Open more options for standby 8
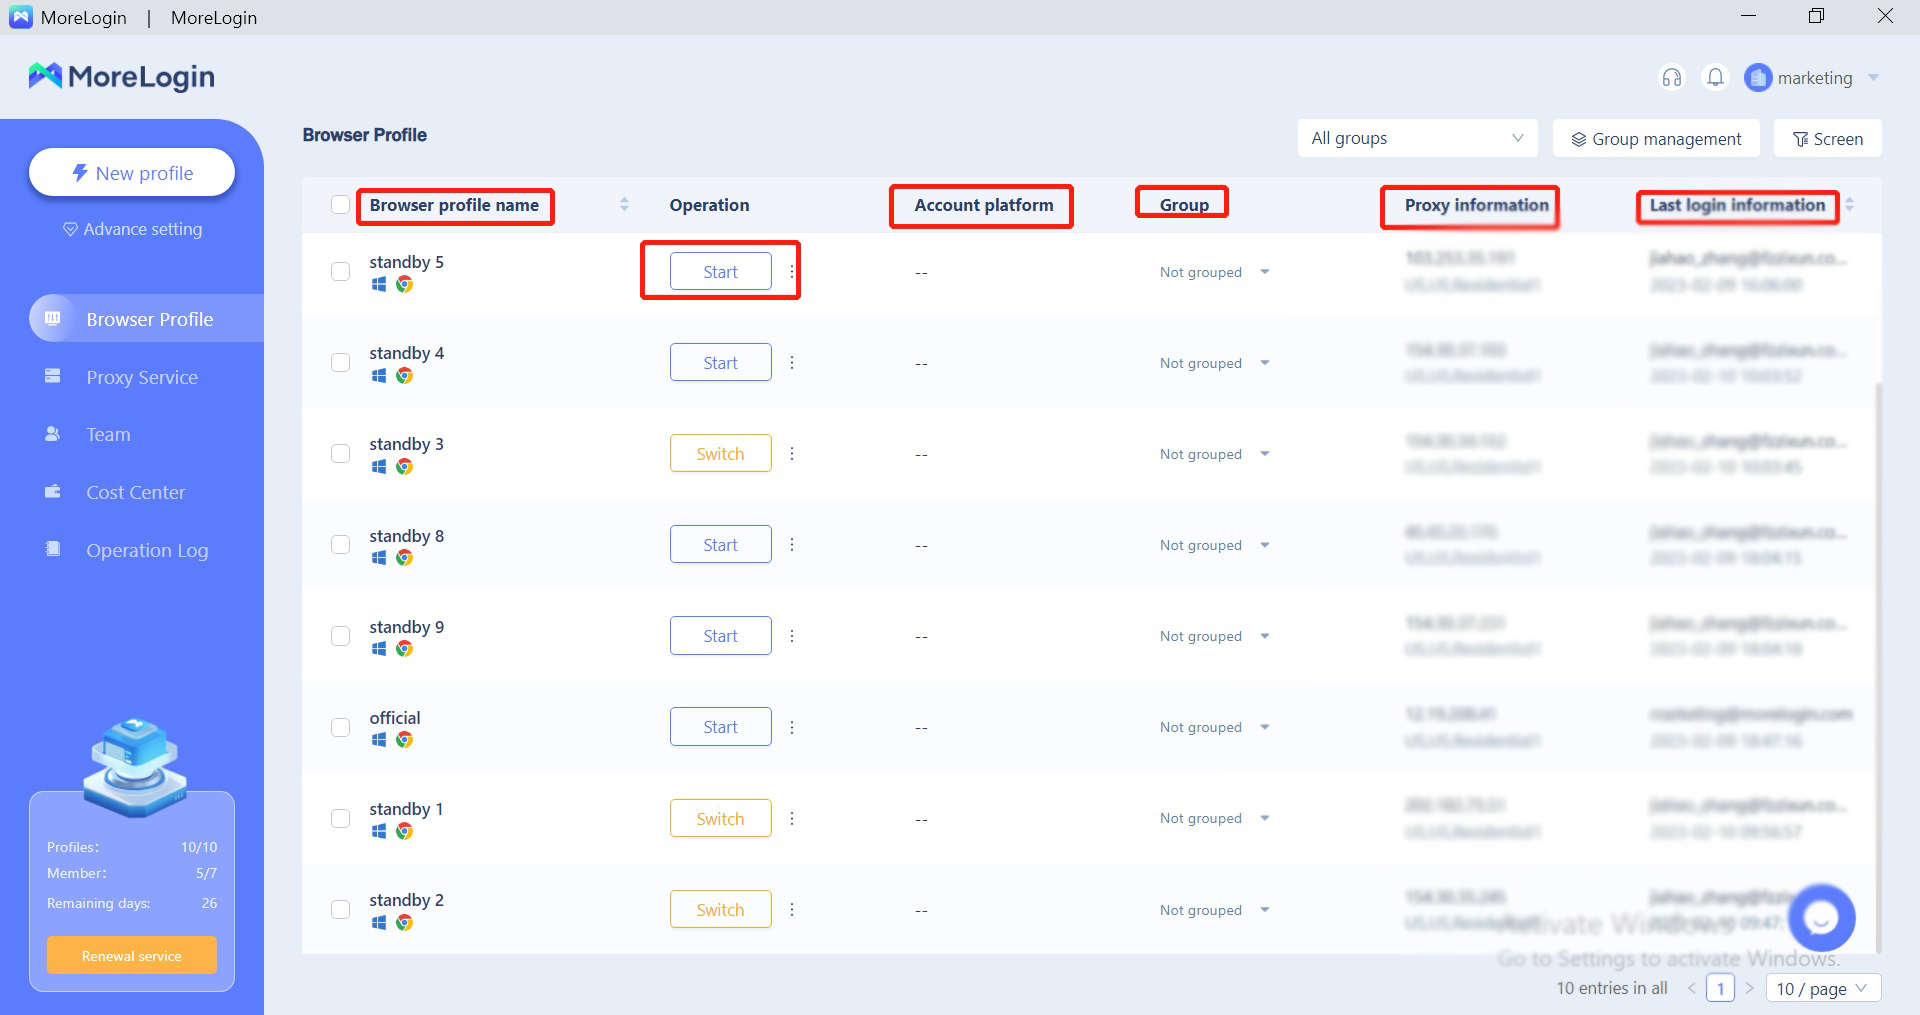Viewport: 1920px width, 1015px height. (792, 545)
